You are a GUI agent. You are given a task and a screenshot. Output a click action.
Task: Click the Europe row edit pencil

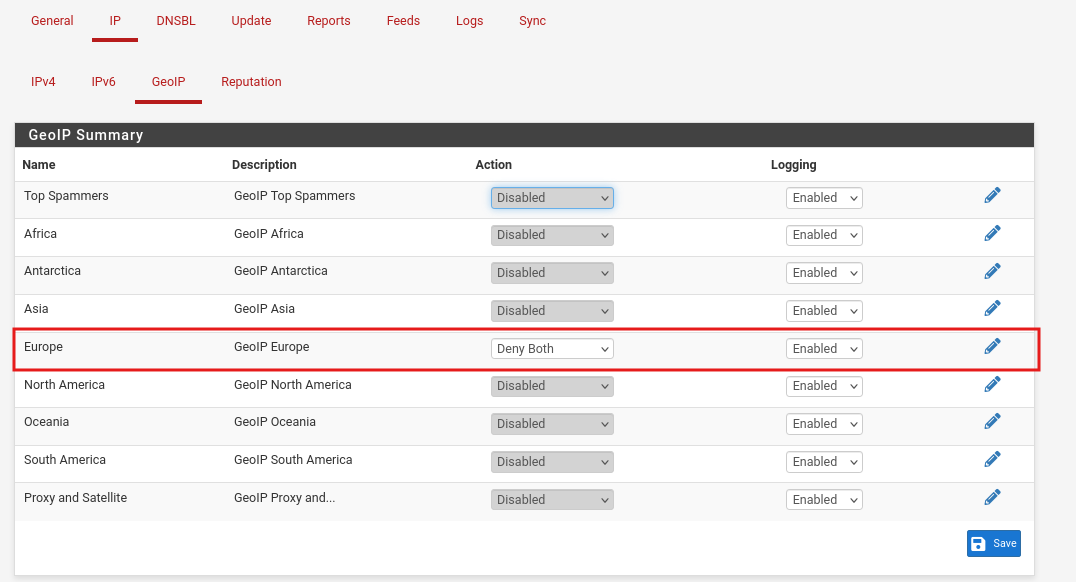click(x=992, y=347)
